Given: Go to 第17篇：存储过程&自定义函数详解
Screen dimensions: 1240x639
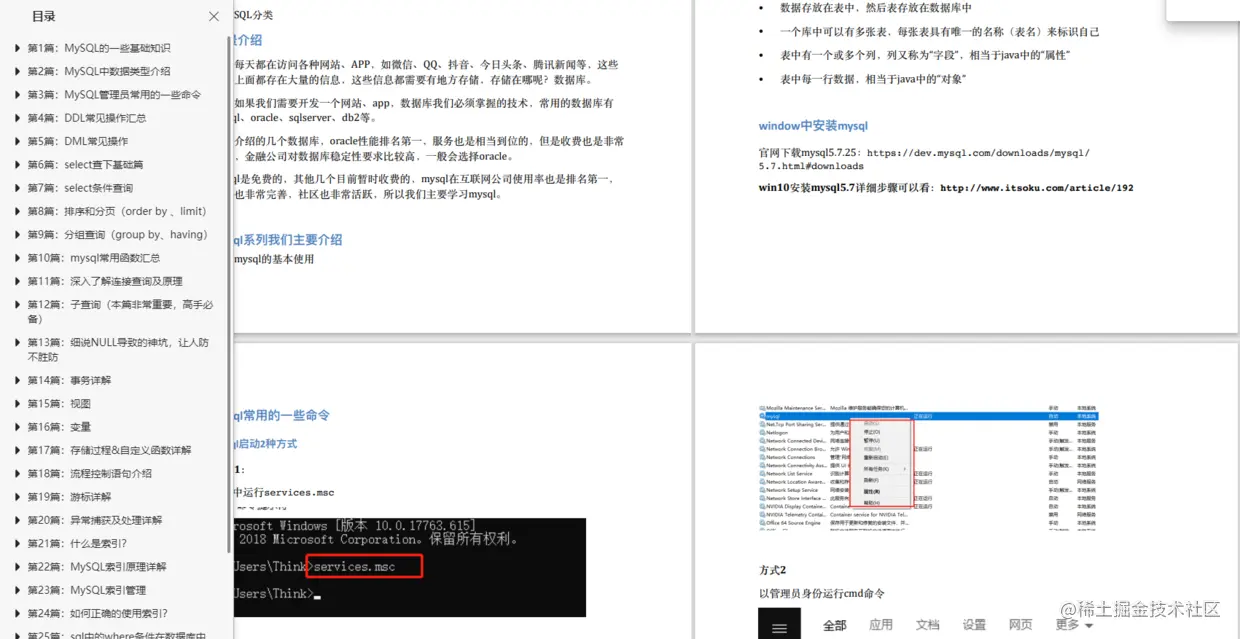Looking at the screenshot, I should click(109, 450).
